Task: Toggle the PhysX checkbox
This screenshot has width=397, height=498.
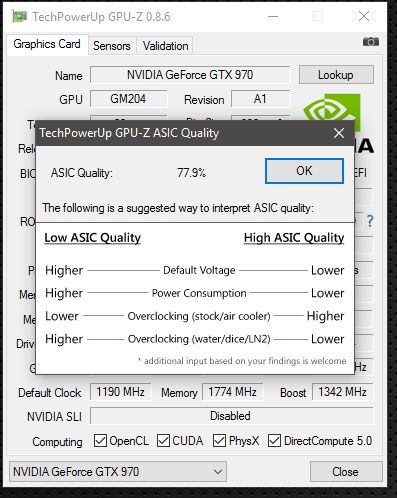Action: tap(219, 441)
